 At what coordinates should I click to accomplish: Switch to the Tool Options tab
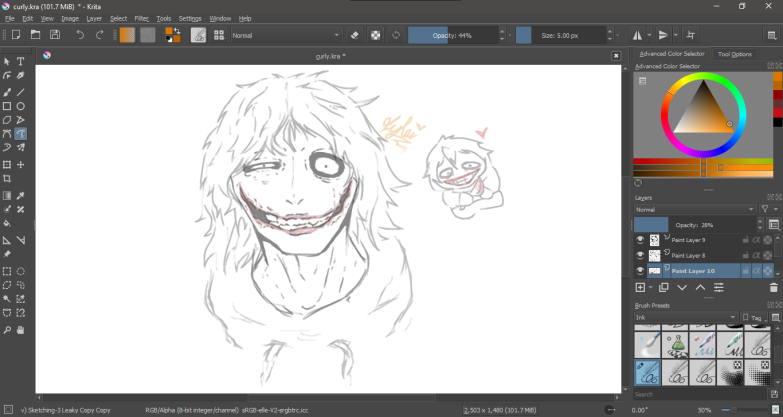pyautogui.click(x=735, y=54)
